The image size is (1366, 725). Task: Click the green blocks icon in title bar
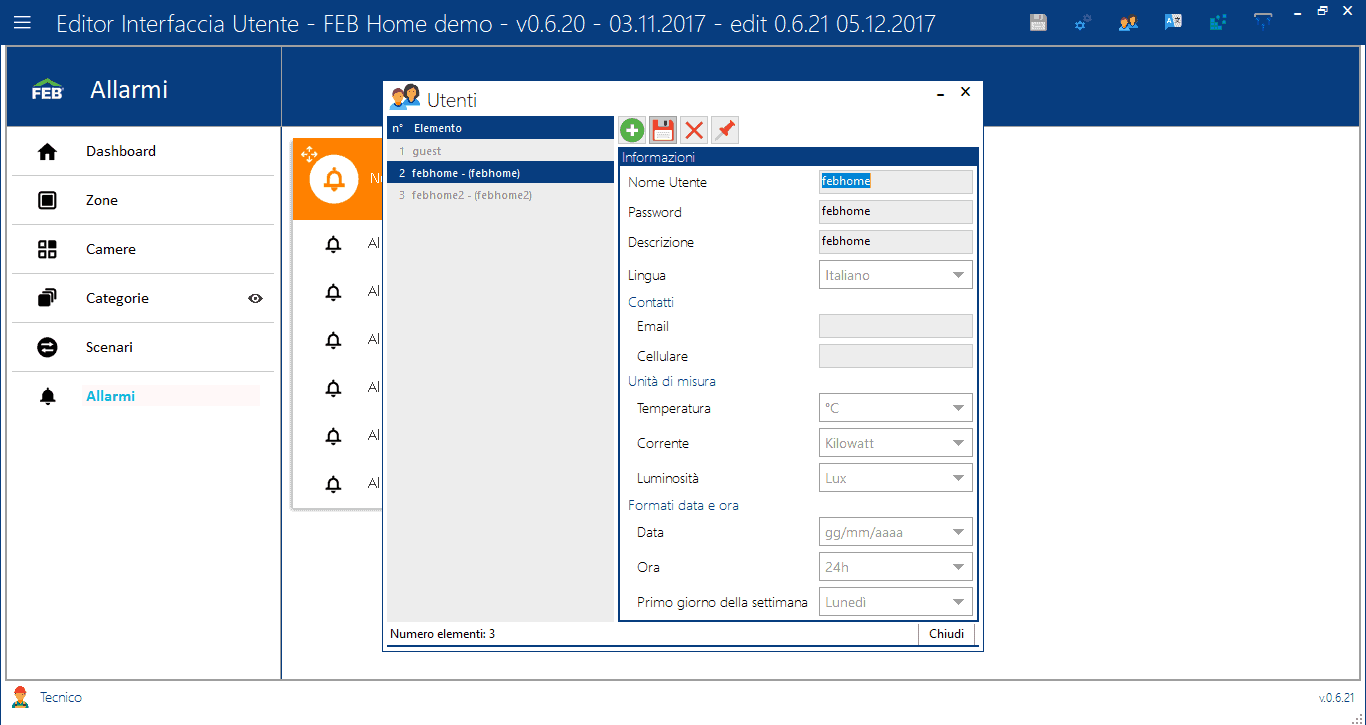pyautogui.click(x=1218, y=22)
